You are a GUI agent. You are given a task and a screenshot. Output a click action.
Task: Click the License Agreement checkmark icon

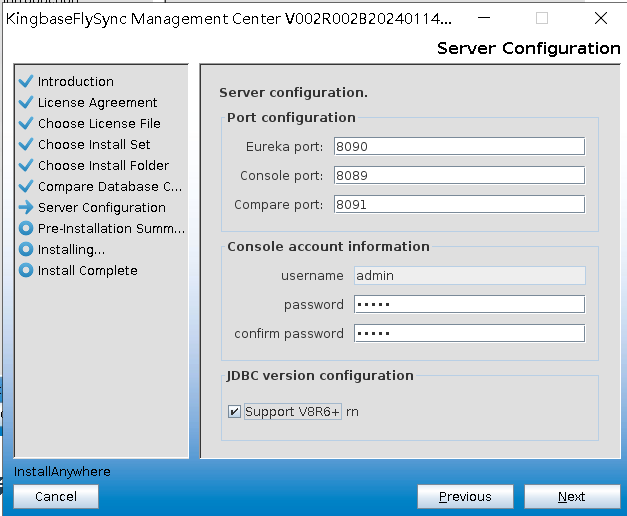click(26, 102)
